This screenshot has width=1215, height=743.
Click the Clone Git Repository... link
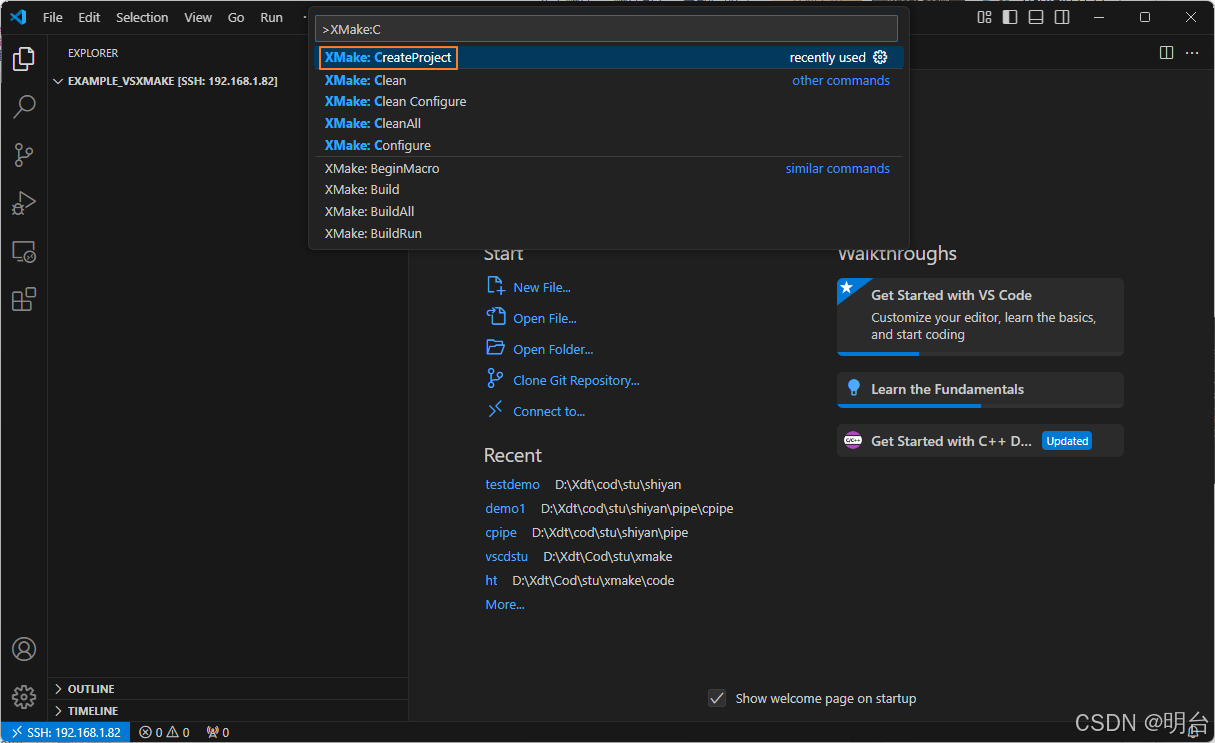tap(576, 380)
